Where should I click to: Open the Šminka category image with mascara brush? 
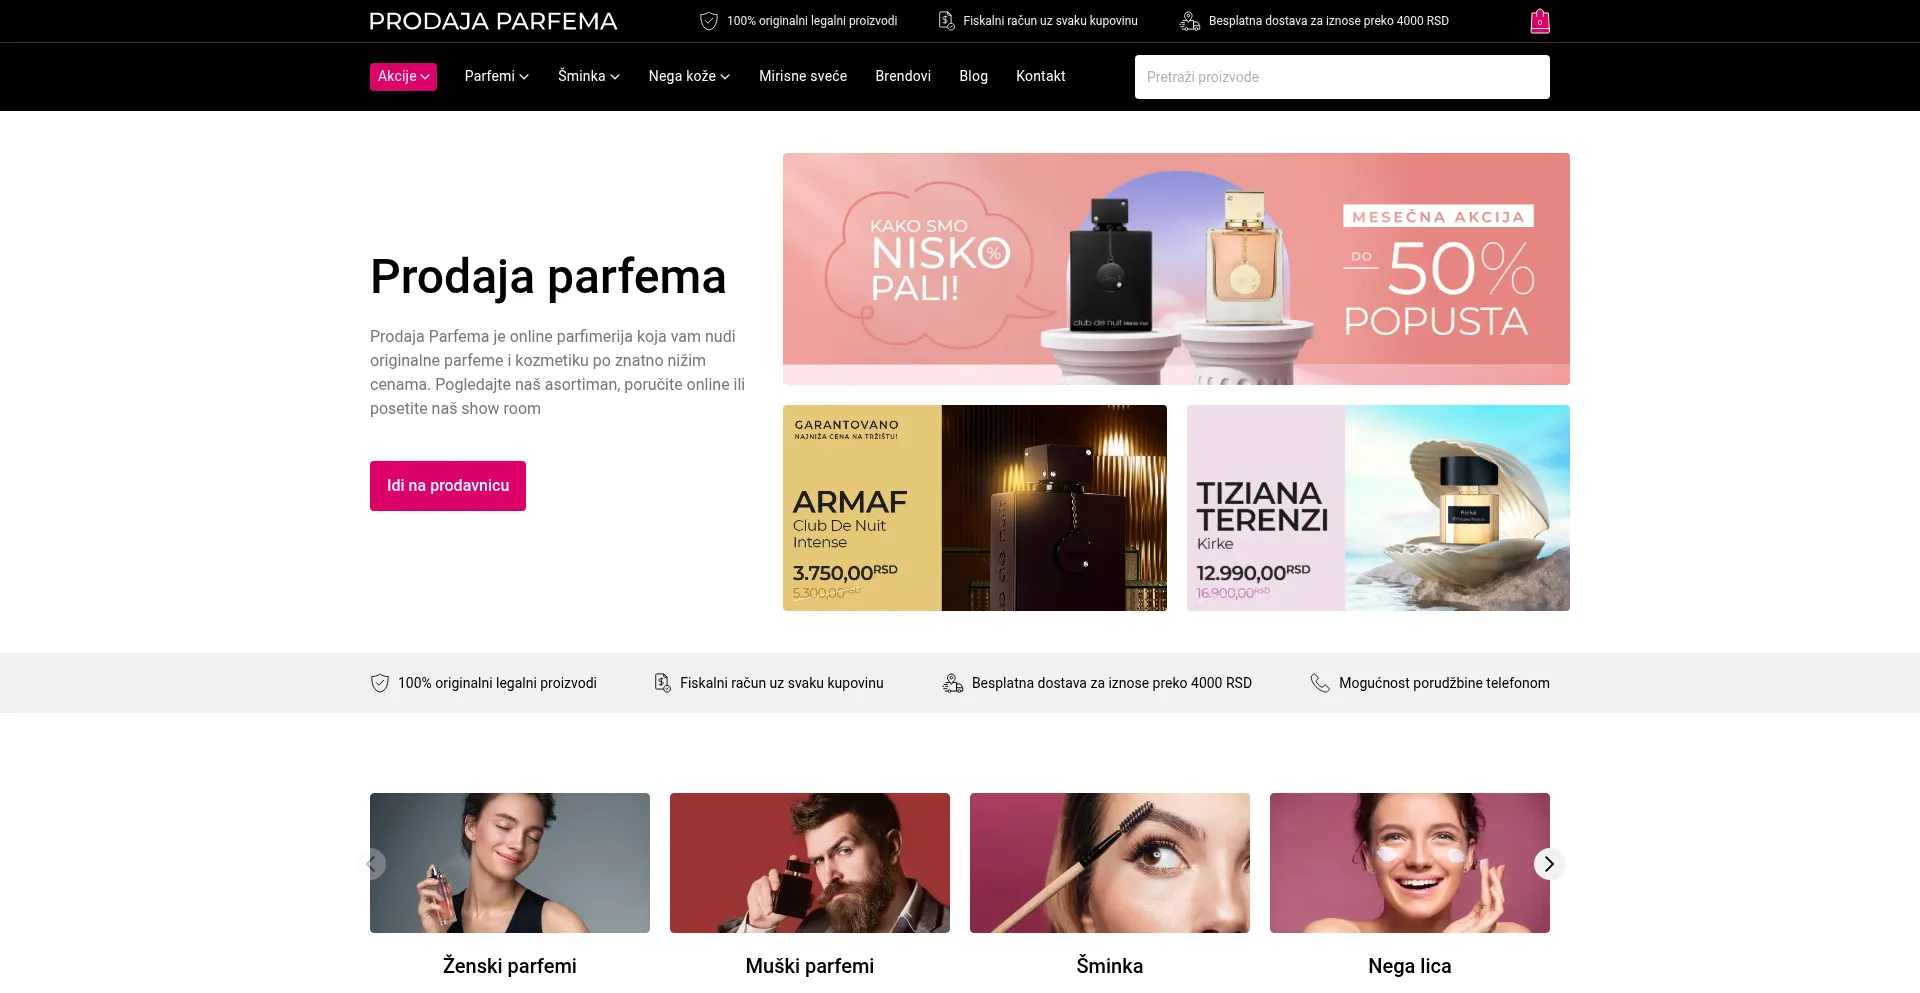pos(1110,863)
